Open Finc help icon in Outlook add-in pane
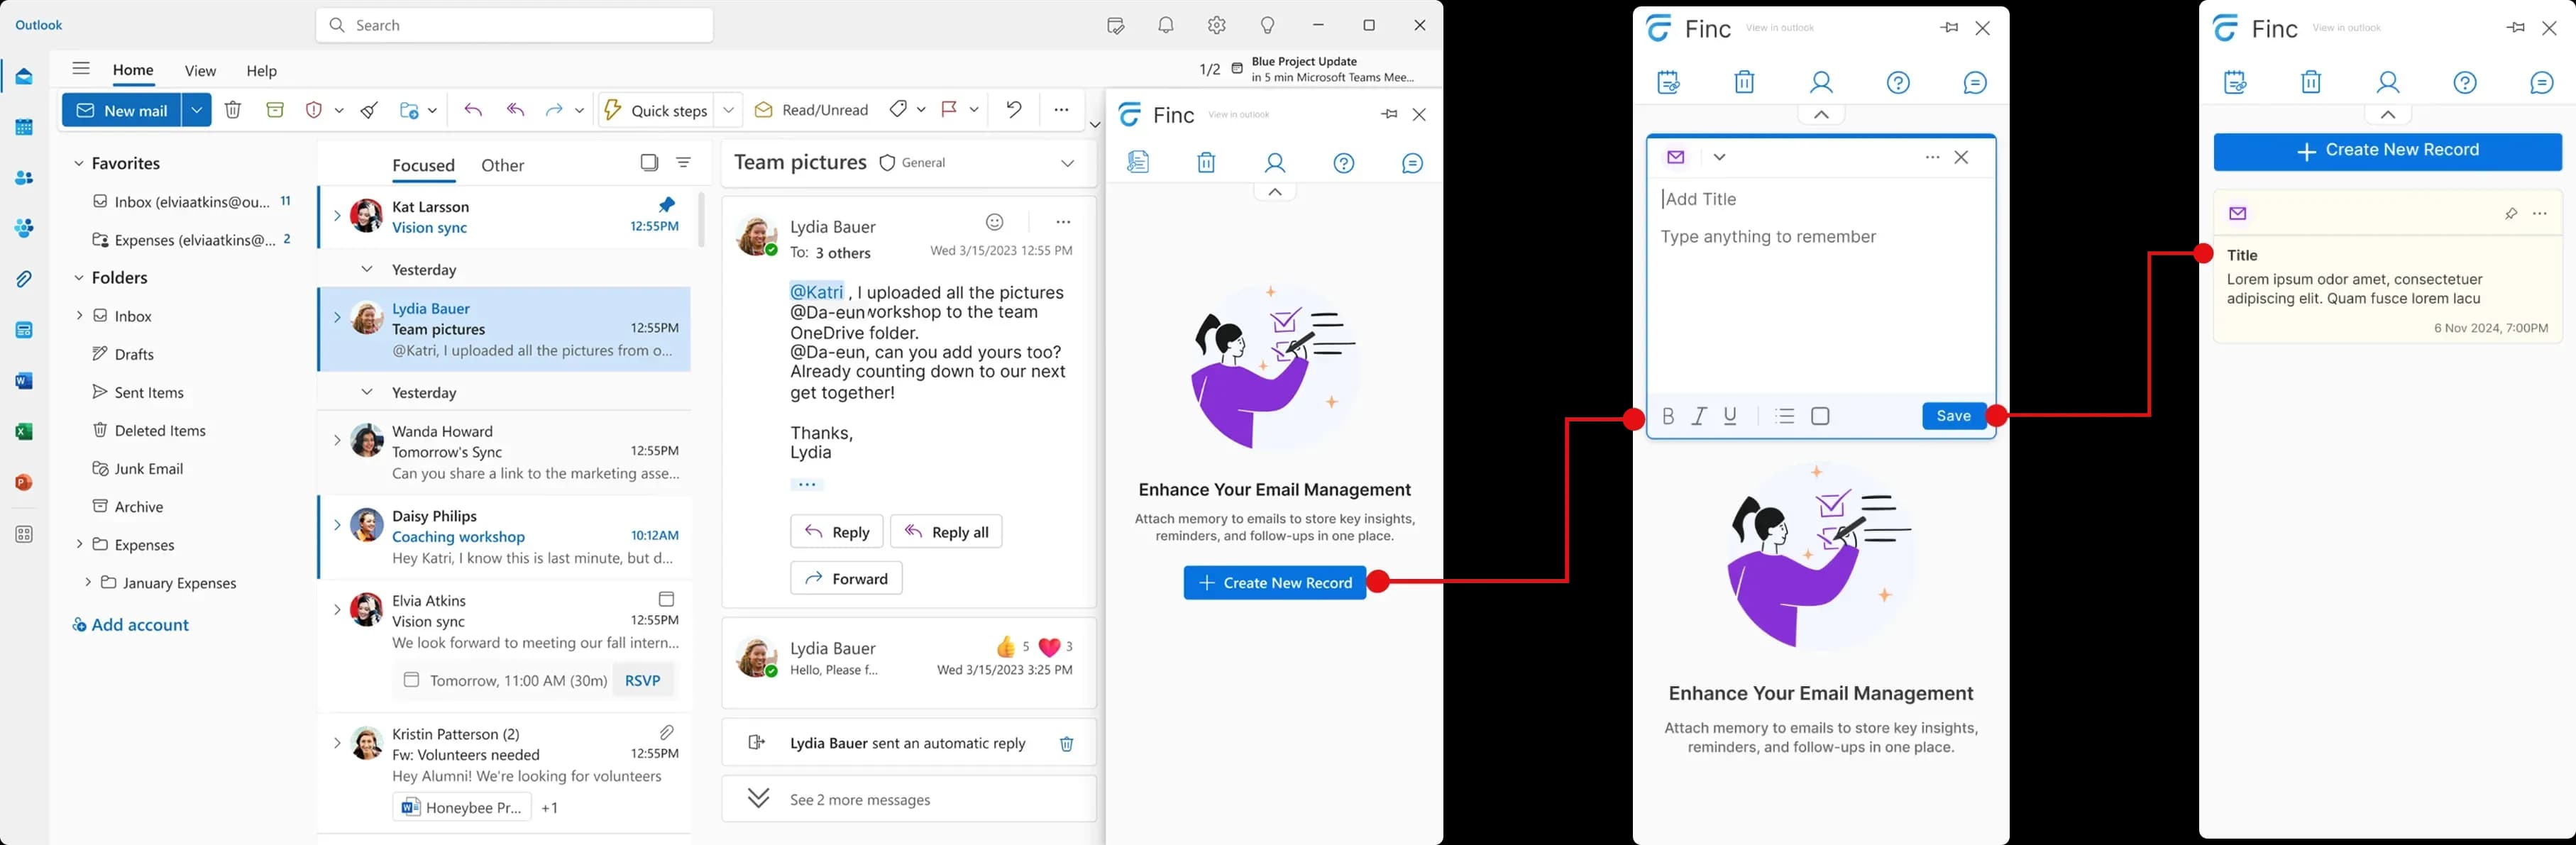Viewport: 2576px width, 845px height. tap(1344, 162)
